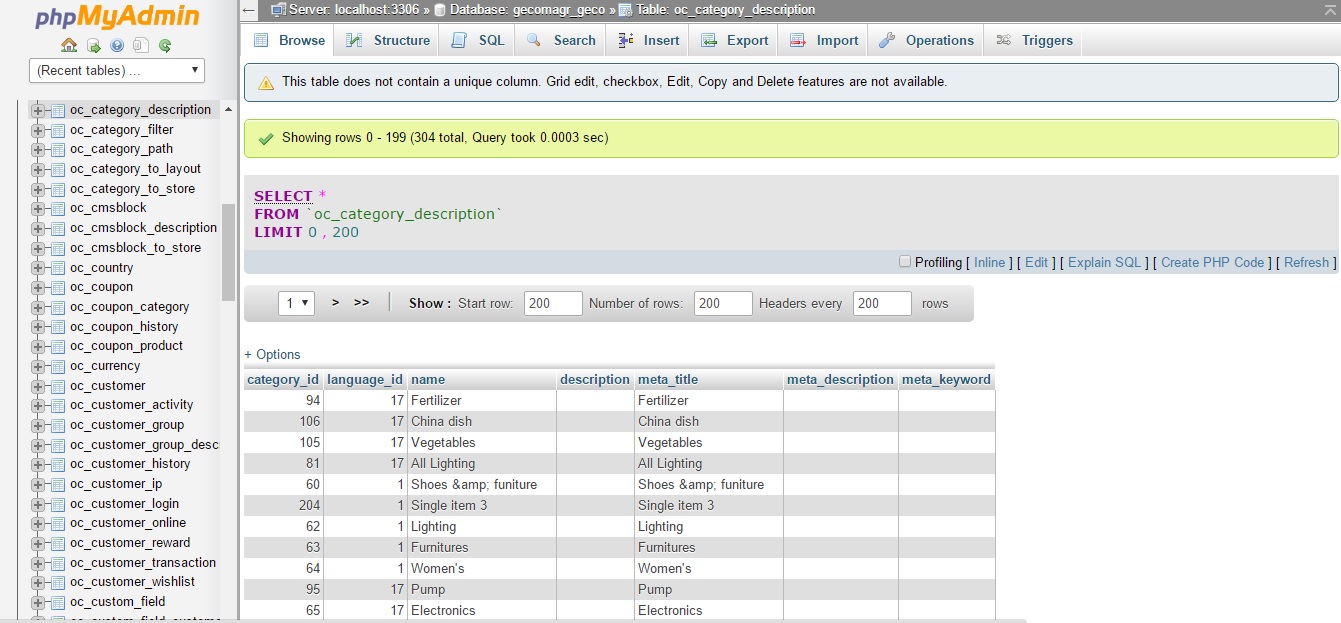Click table icon beside oc_customer_reward
The width and height of the screenshot is (1341, 623).
[x=58, y=543]
